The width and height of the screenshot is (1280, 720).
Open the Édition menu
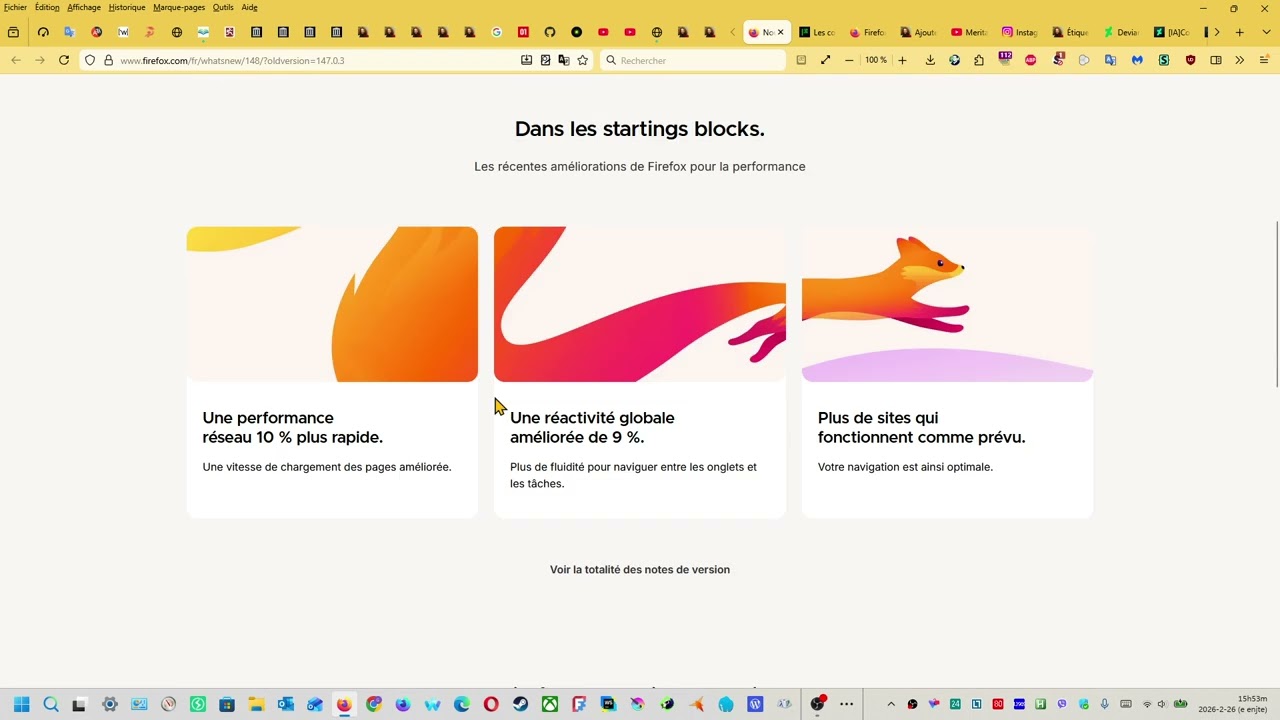pyautogui.click(x=47, y=7)
